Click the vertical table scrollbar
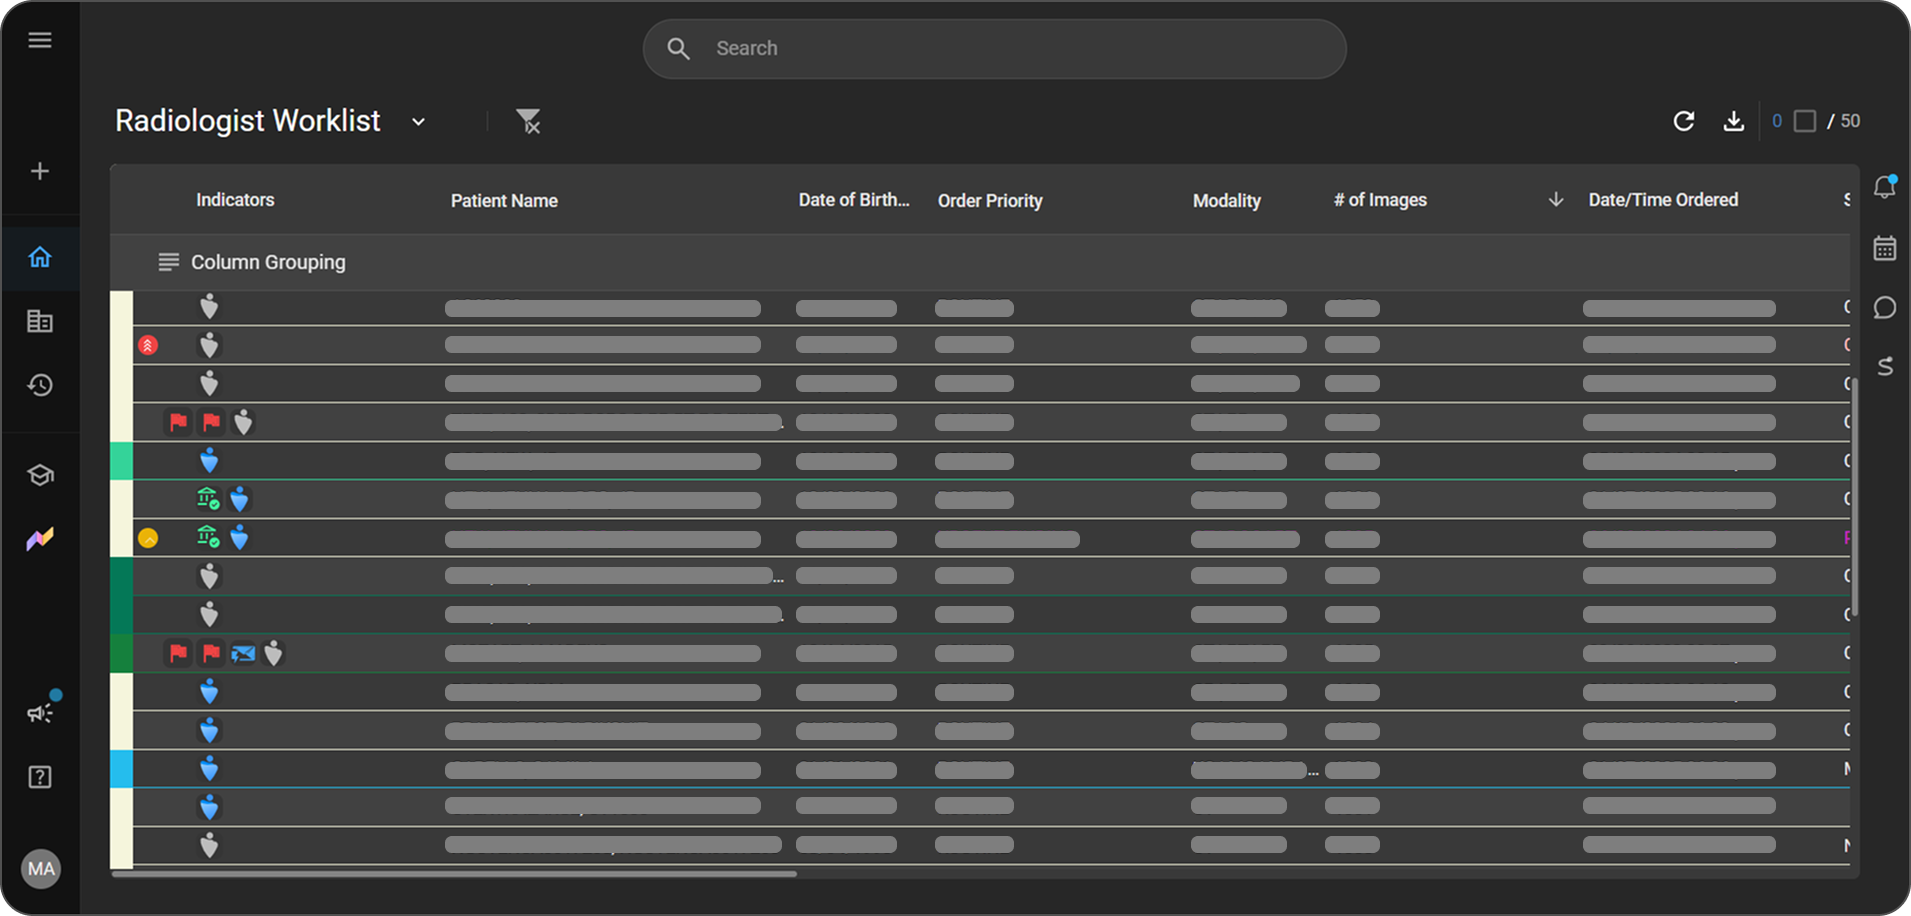1911x916 pixels. point(1855,497)
